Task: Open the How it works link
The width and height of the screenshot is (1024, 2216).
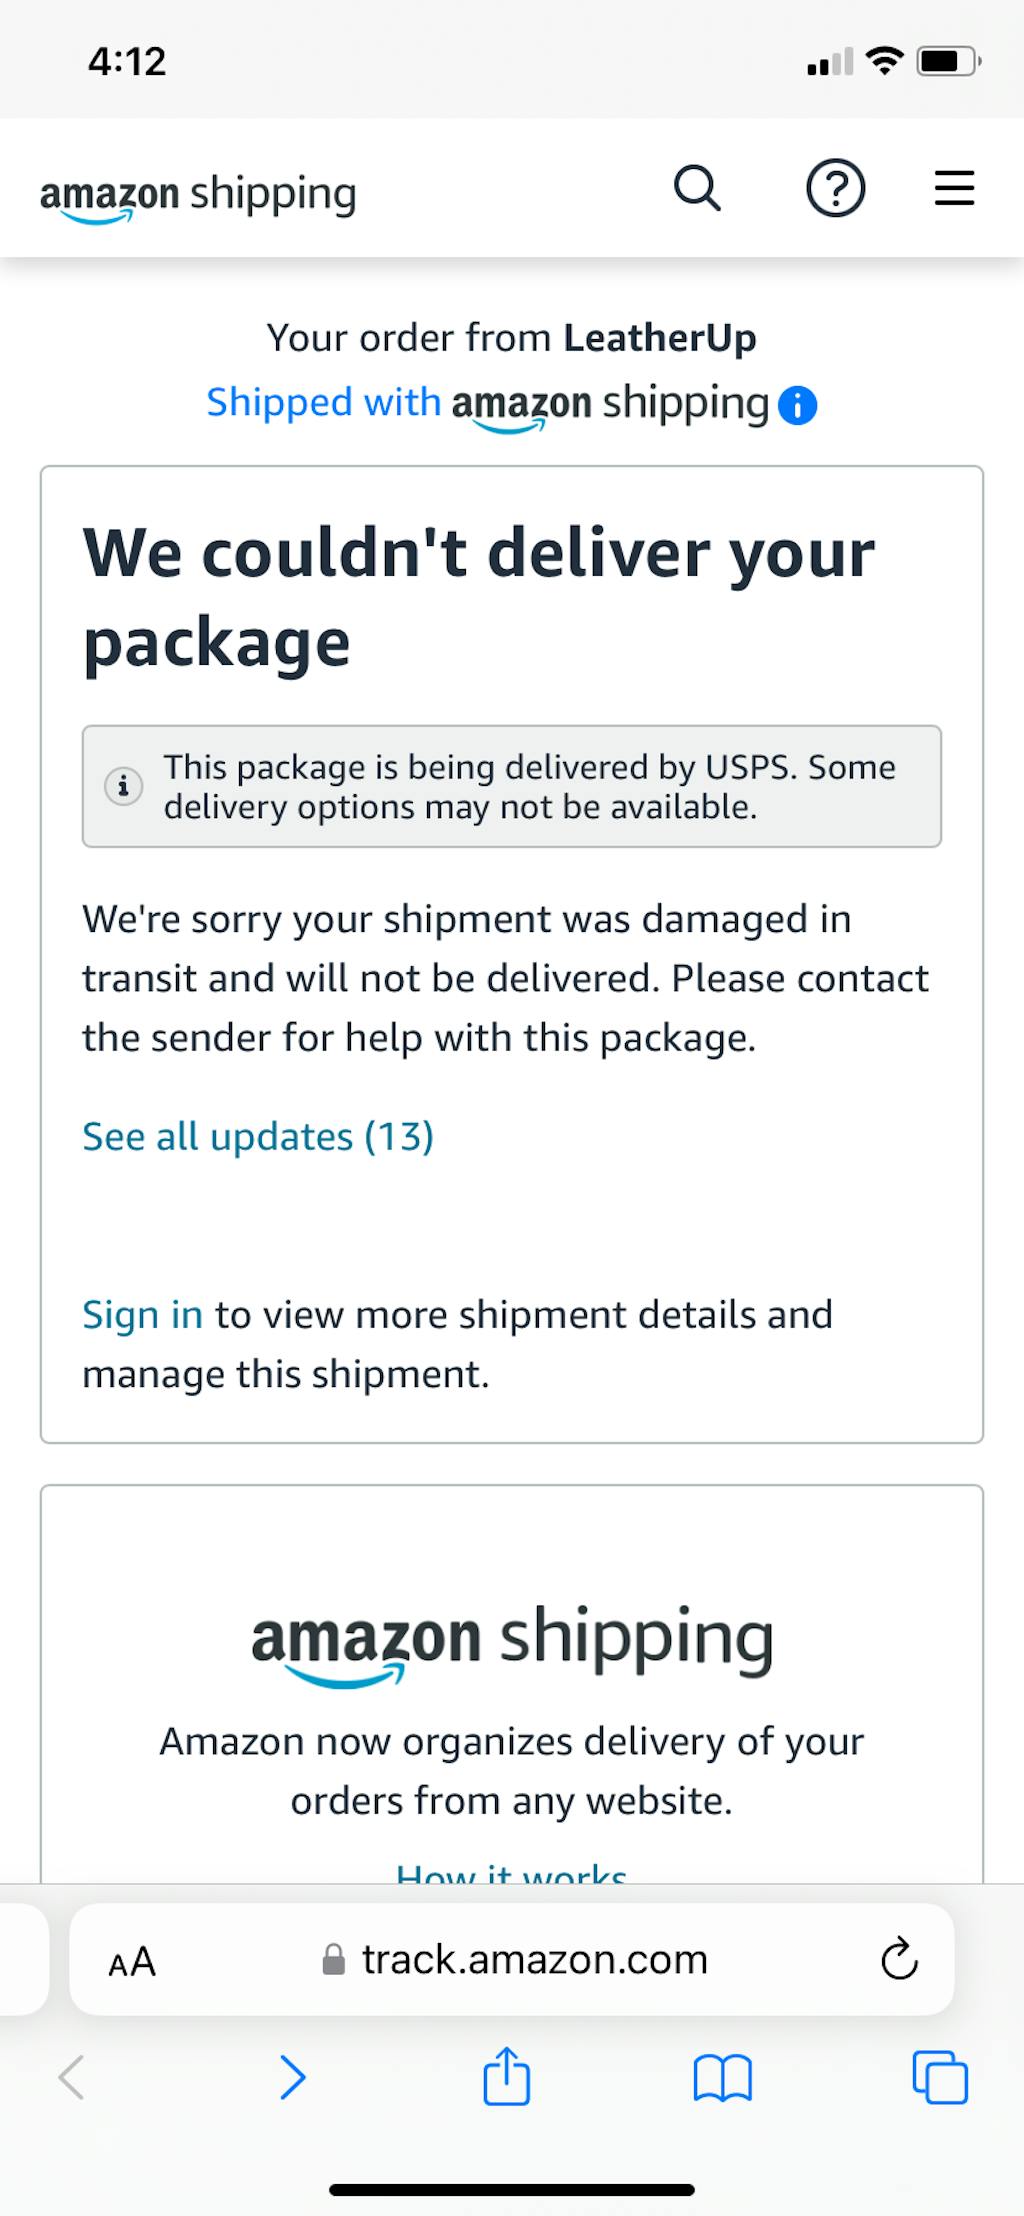Action: (511, 1872)
